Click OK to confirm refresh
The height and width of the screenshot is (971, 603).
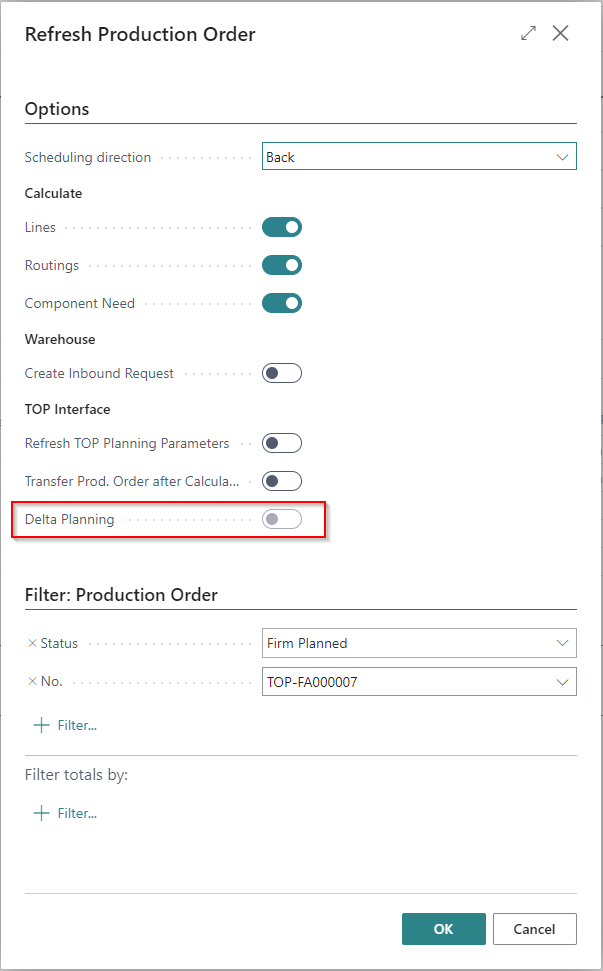pos(443,929)
